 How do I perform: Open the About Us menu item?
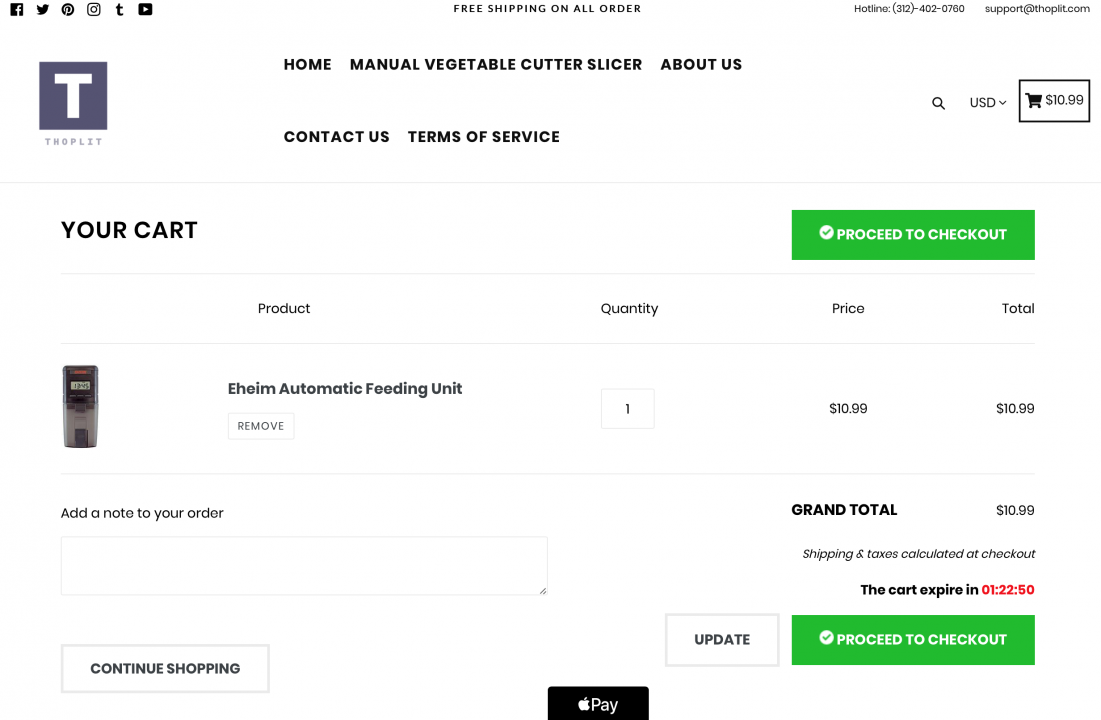coord(701,65)
